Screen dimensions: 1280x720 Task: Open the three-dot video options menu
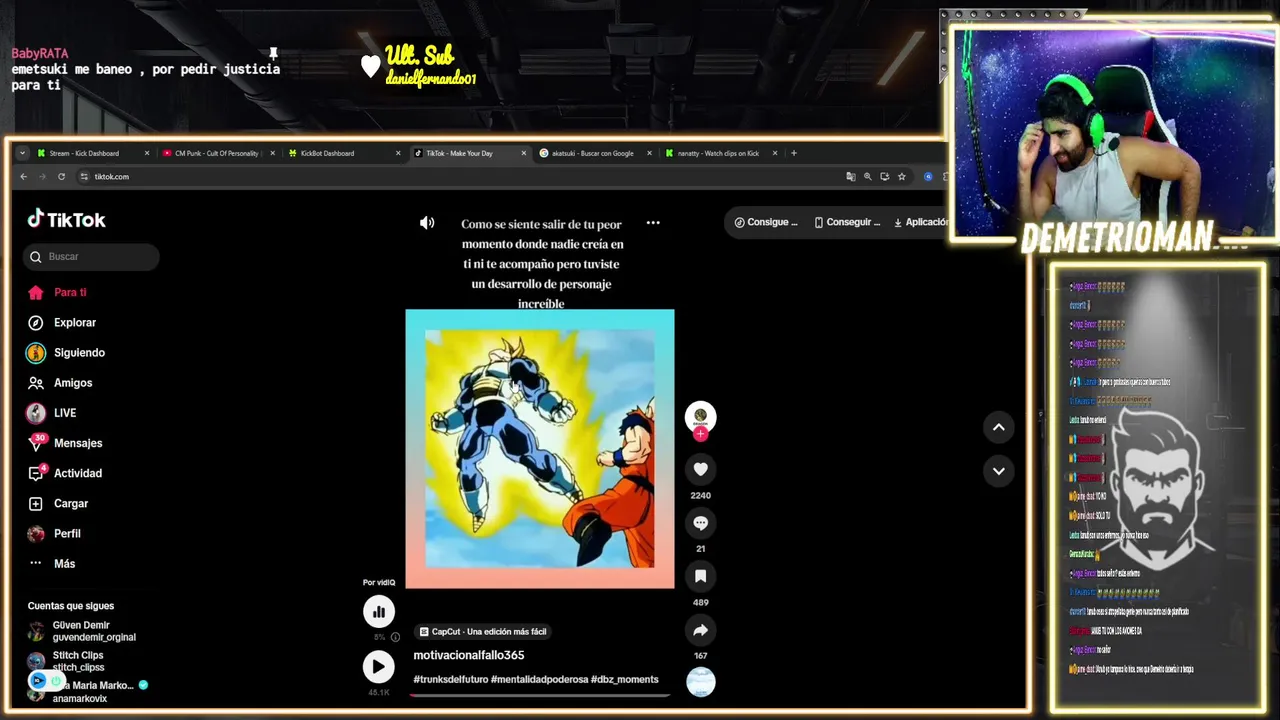pyautogui.click(x=653, y=223)
